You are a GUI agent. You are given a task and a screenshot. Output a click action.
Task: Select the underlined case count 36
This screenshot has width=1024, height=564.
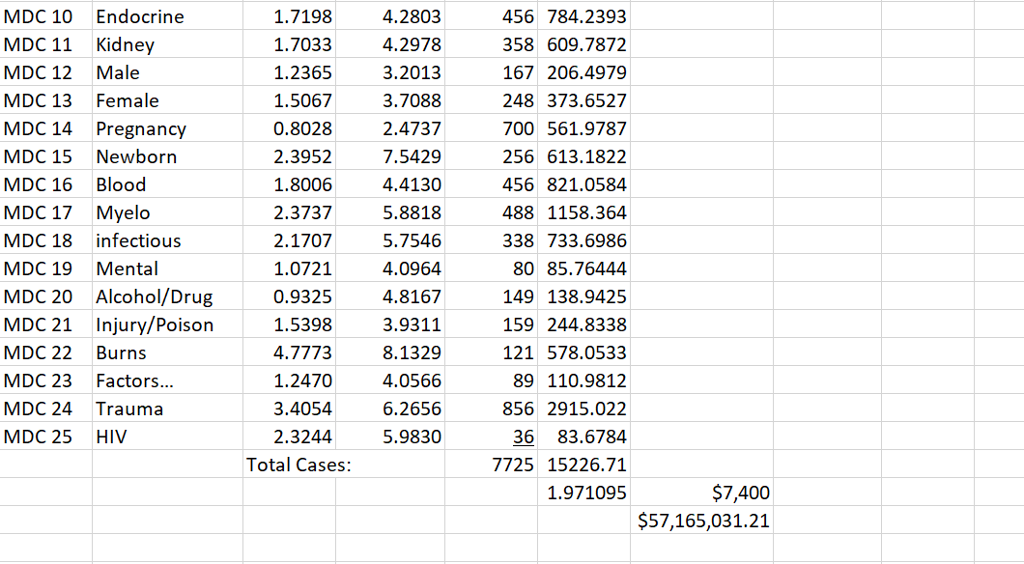tap(491, 437)
